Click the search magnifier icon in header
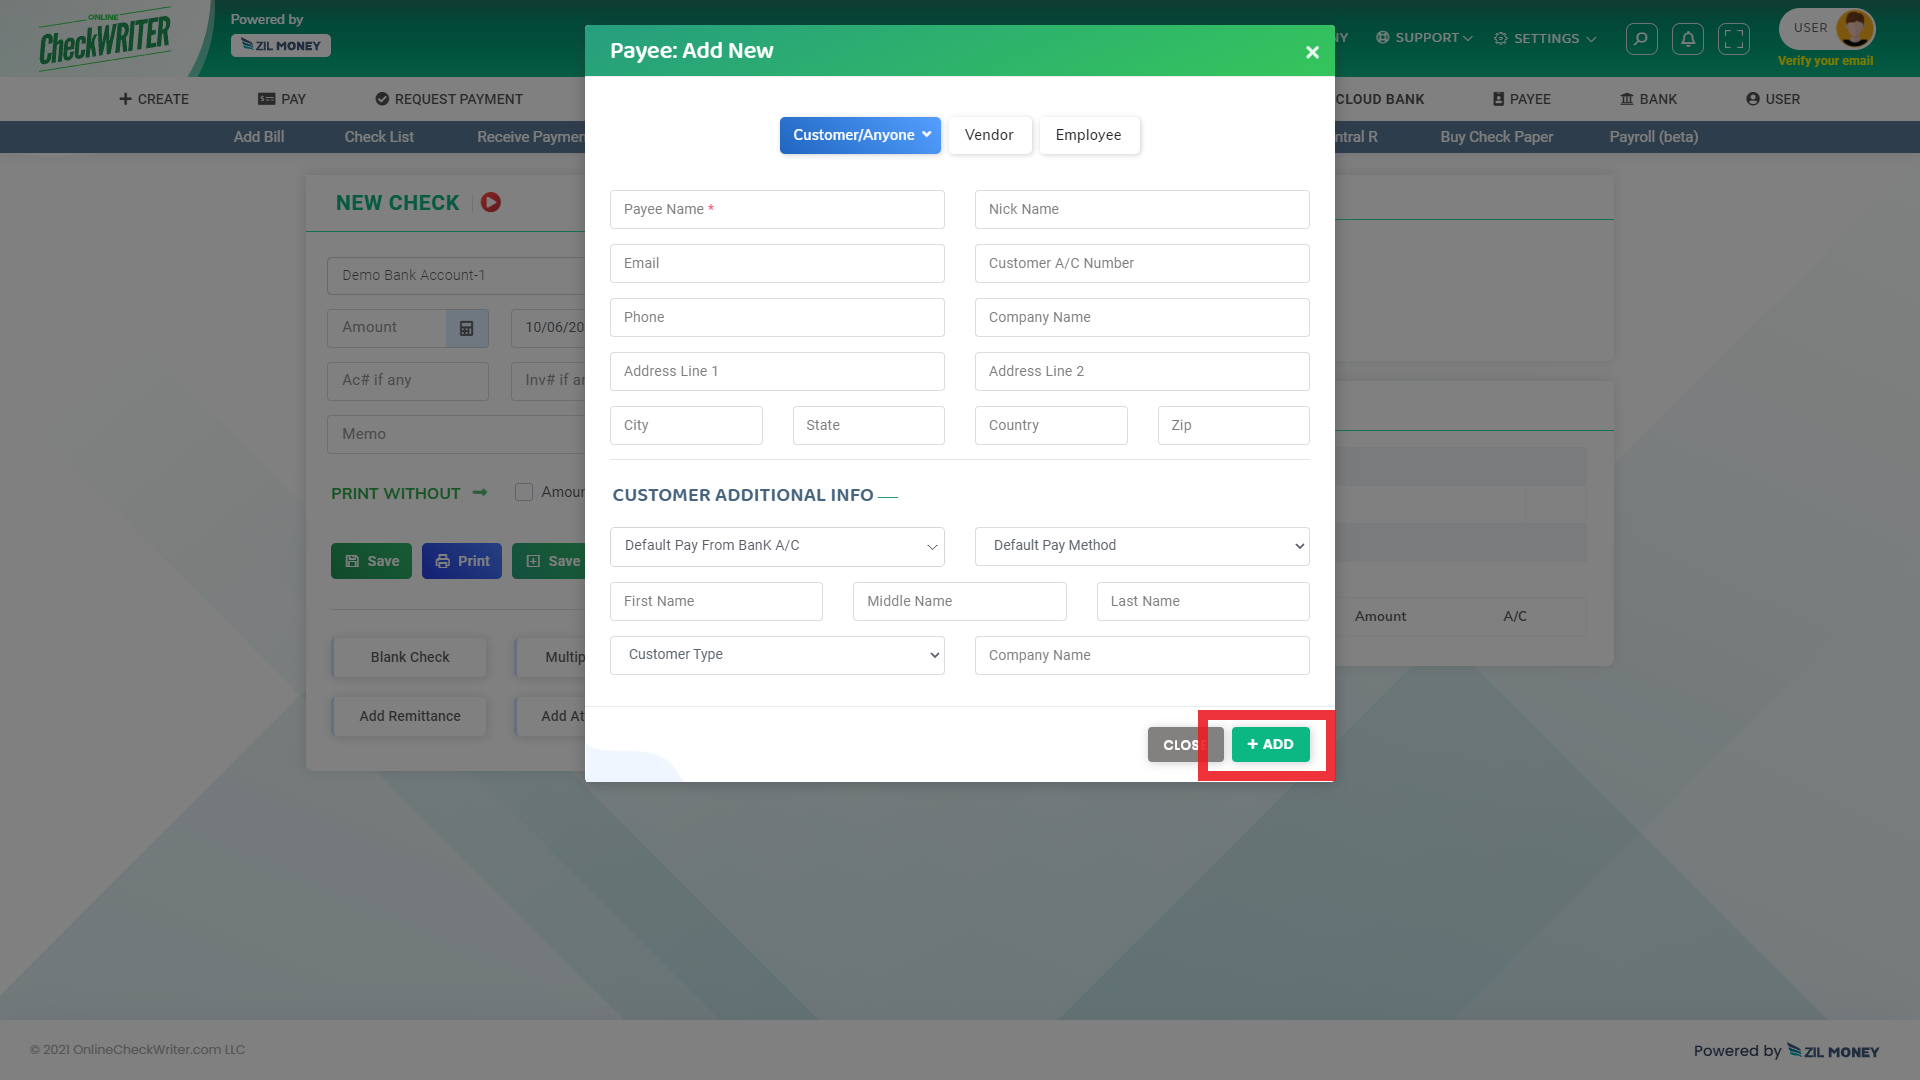 click(1641, 39)
